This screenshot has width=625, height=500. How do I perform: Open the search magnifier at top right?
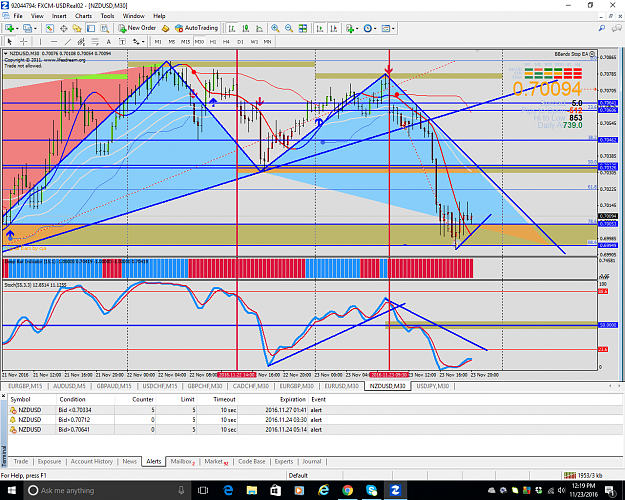602,28
